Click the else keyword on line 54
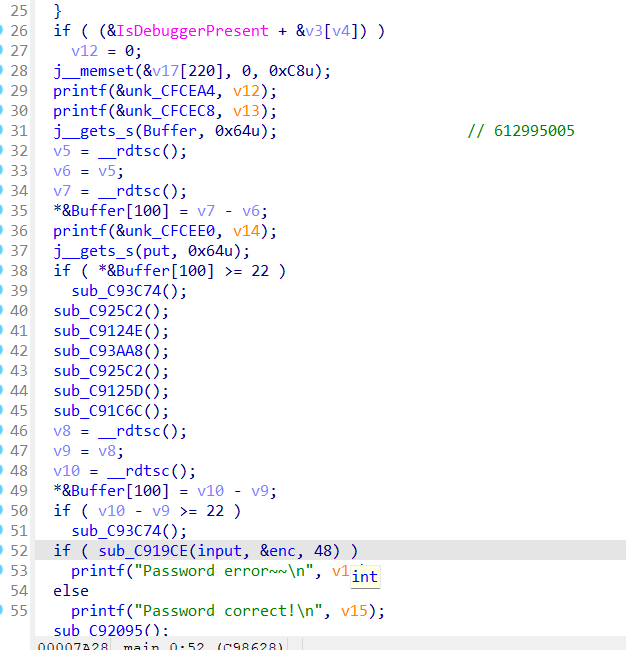This screenshot has width=626, height=650. [x=71, y=591]
